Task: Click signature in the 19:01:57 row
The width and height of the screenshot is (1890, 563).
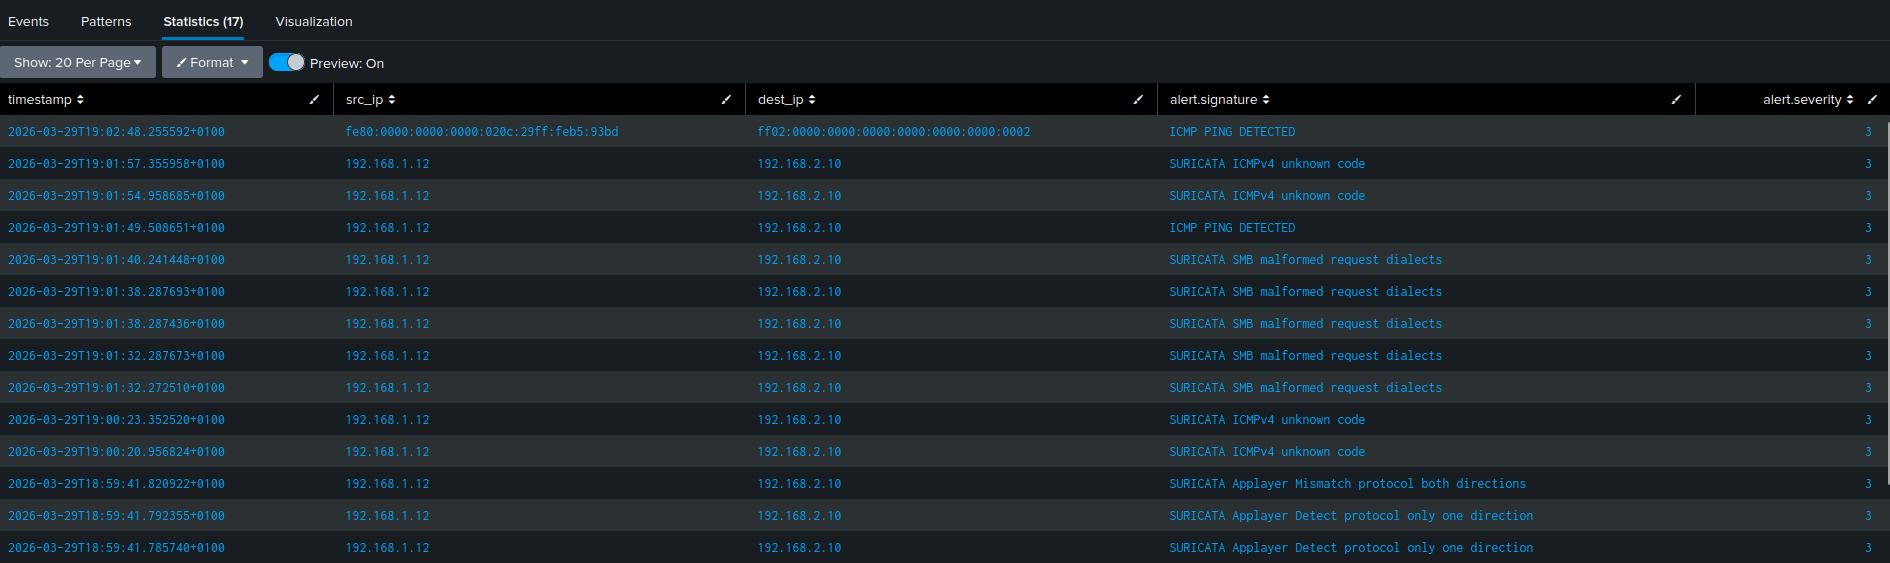Action: coord(1267,163)
